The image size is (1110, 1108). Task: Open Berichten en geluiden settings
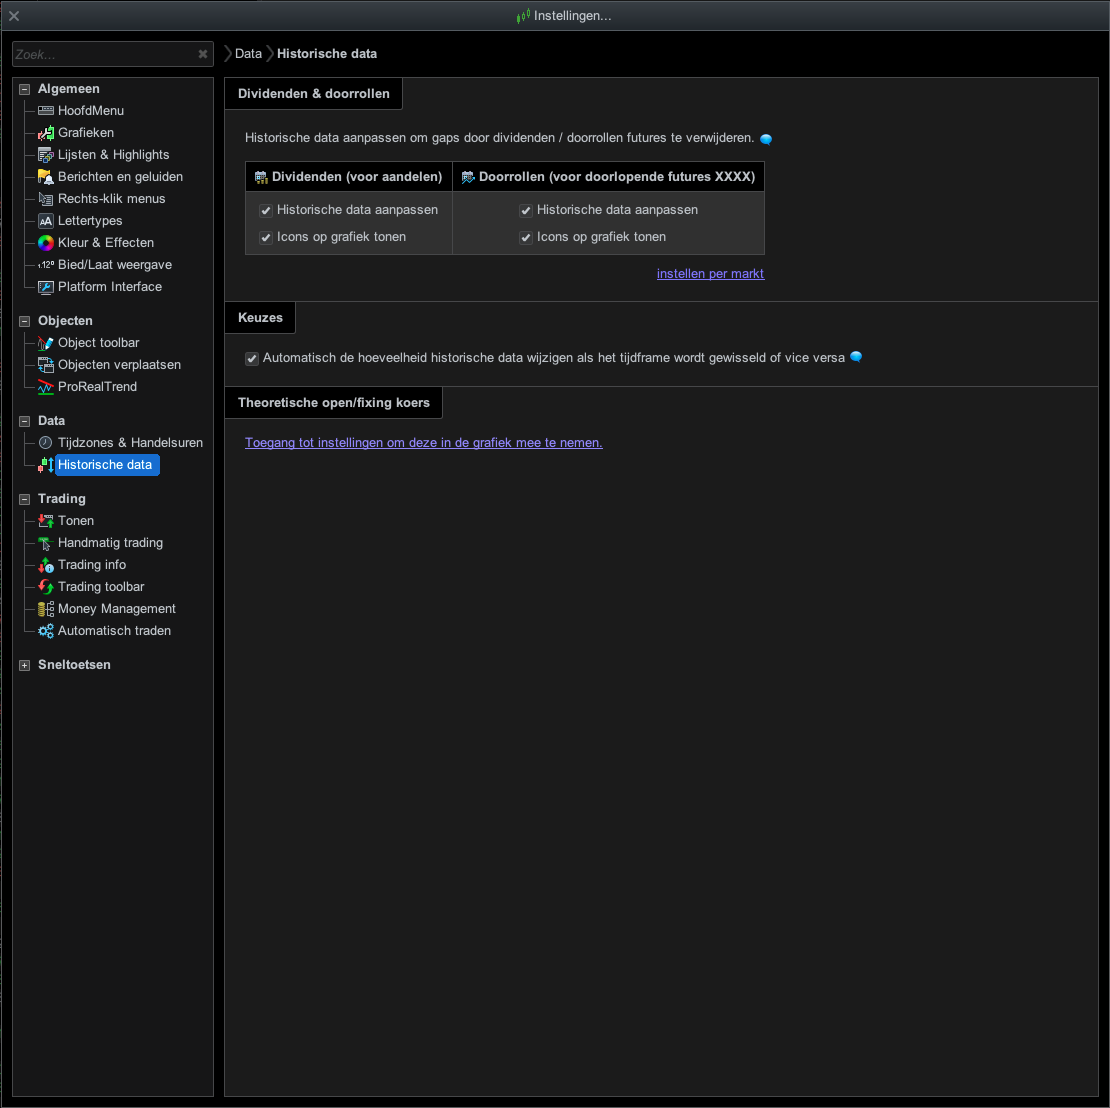[120, 176]
